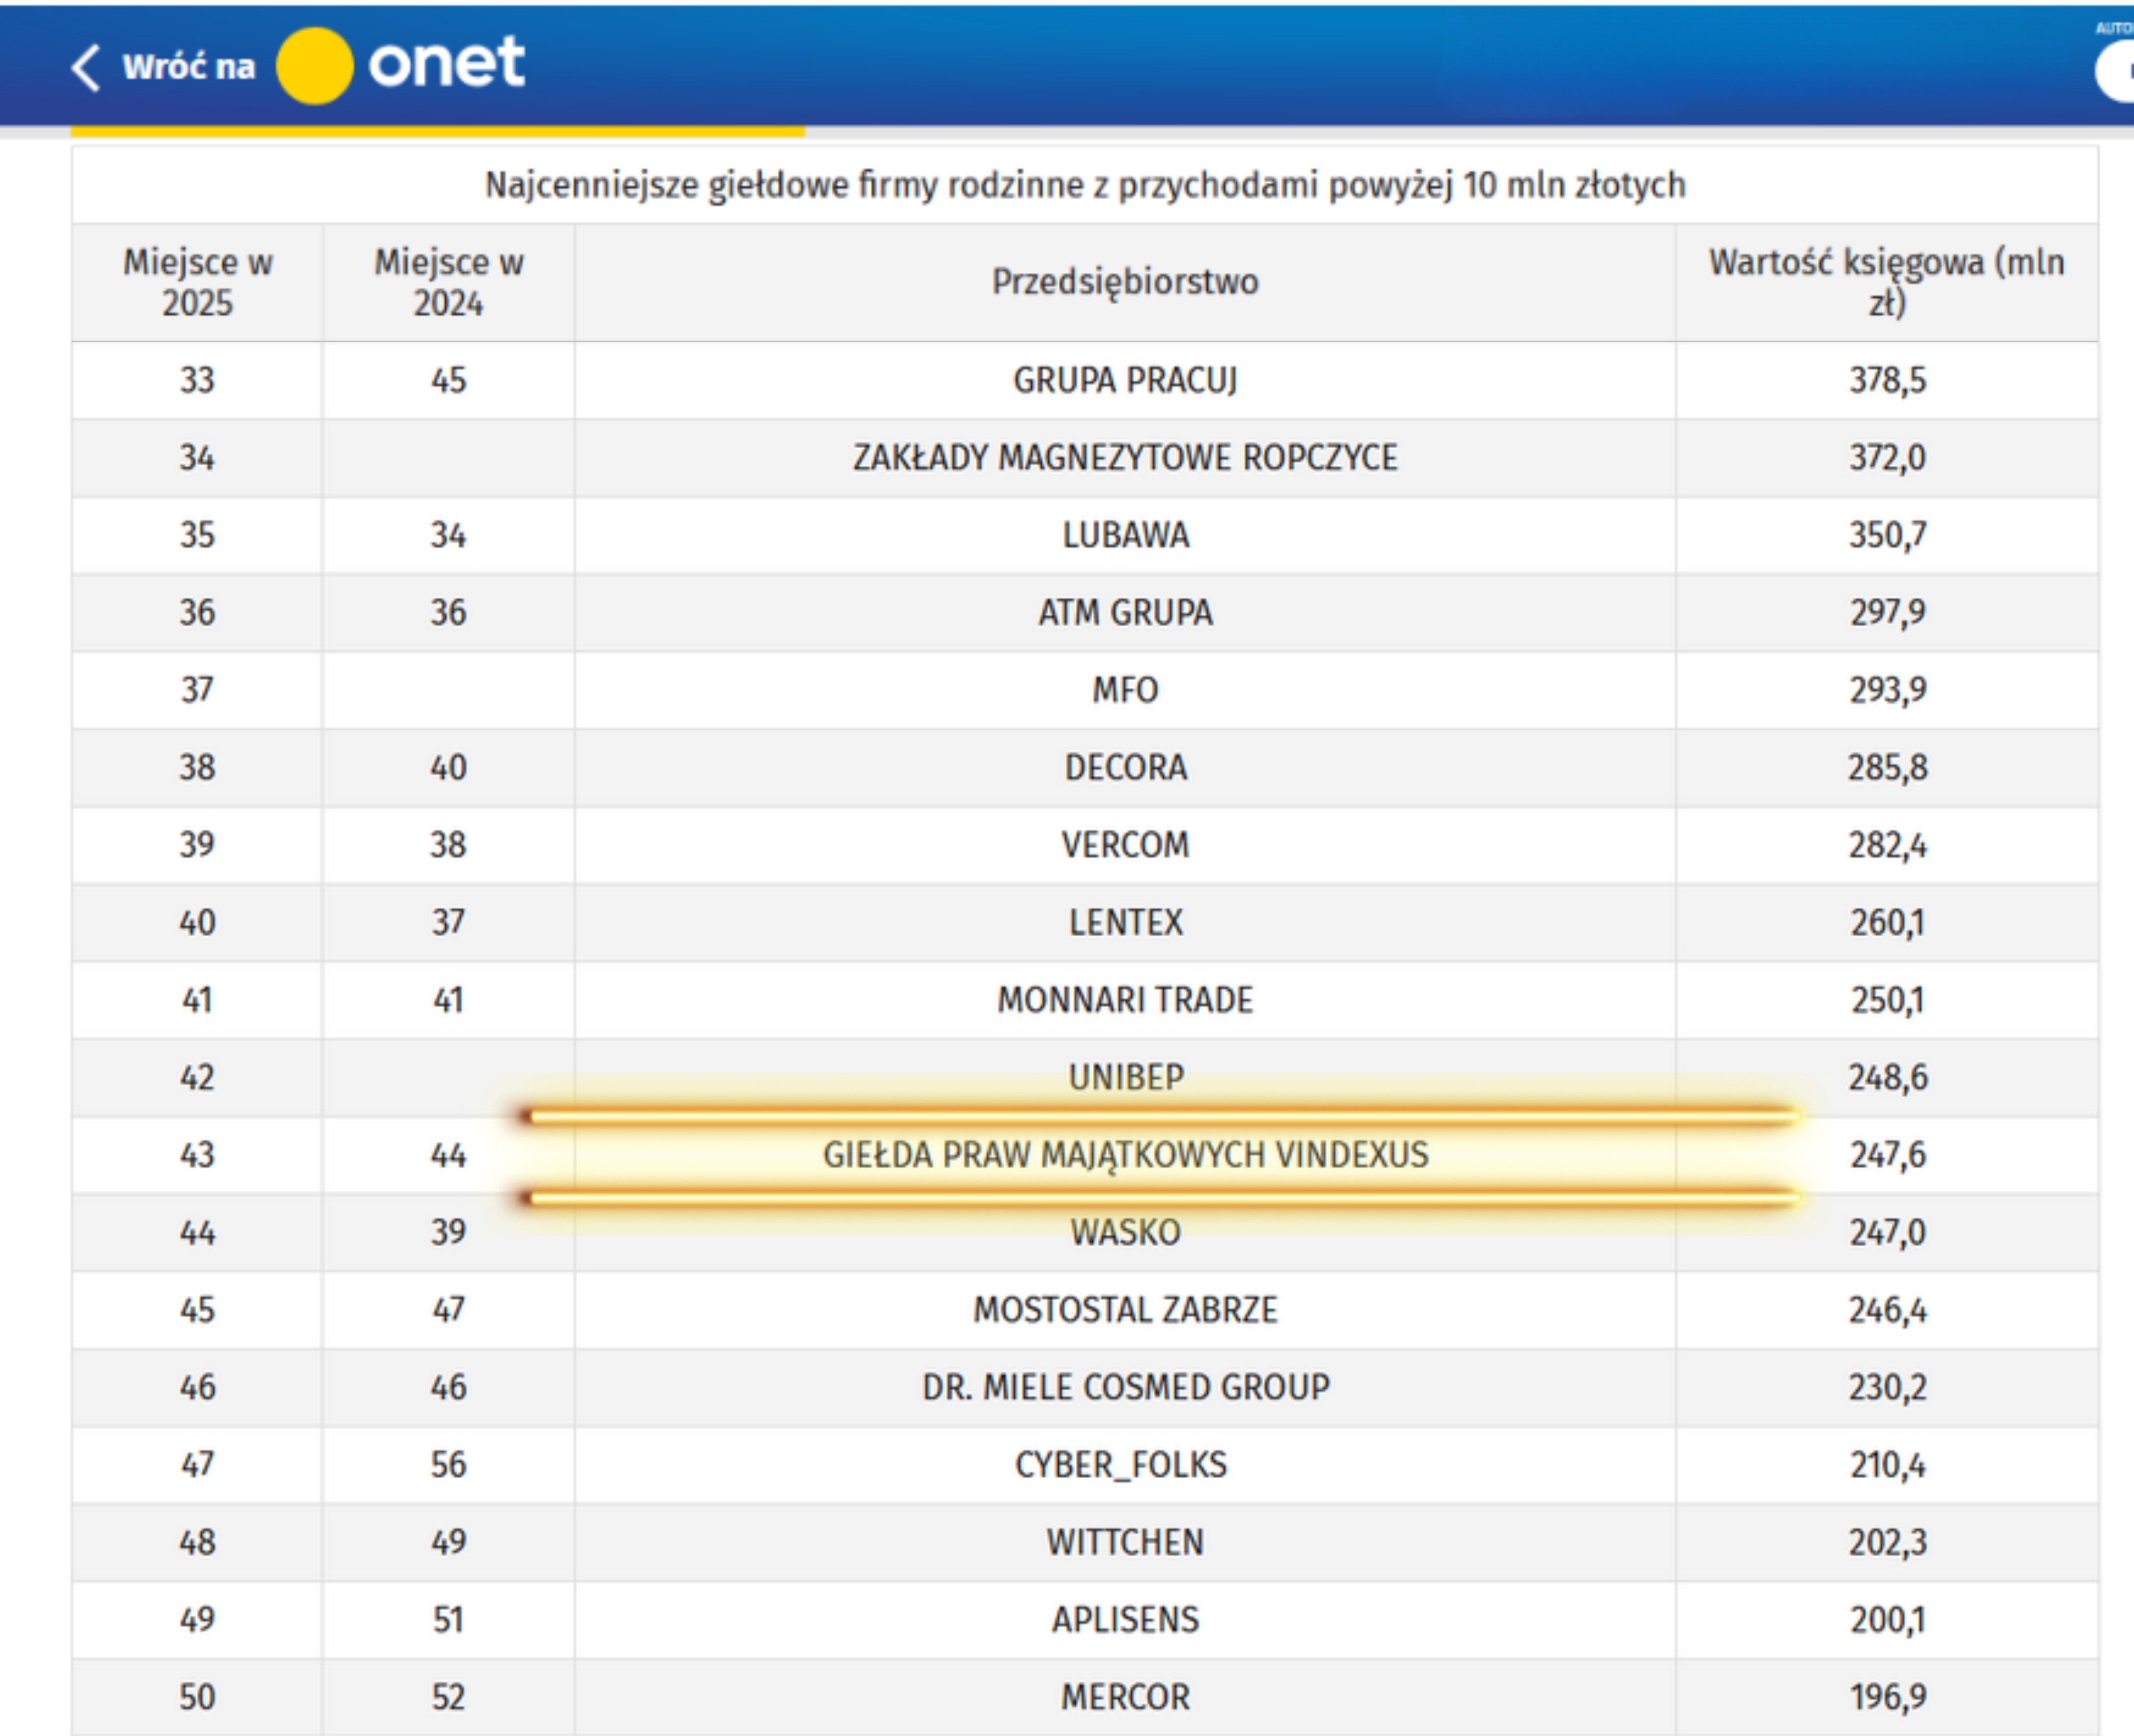The height and width of the screenshot is (1736, 2134).
Task: Select the UNIBEP company cell
Action: click(x=1125, y=1077)
